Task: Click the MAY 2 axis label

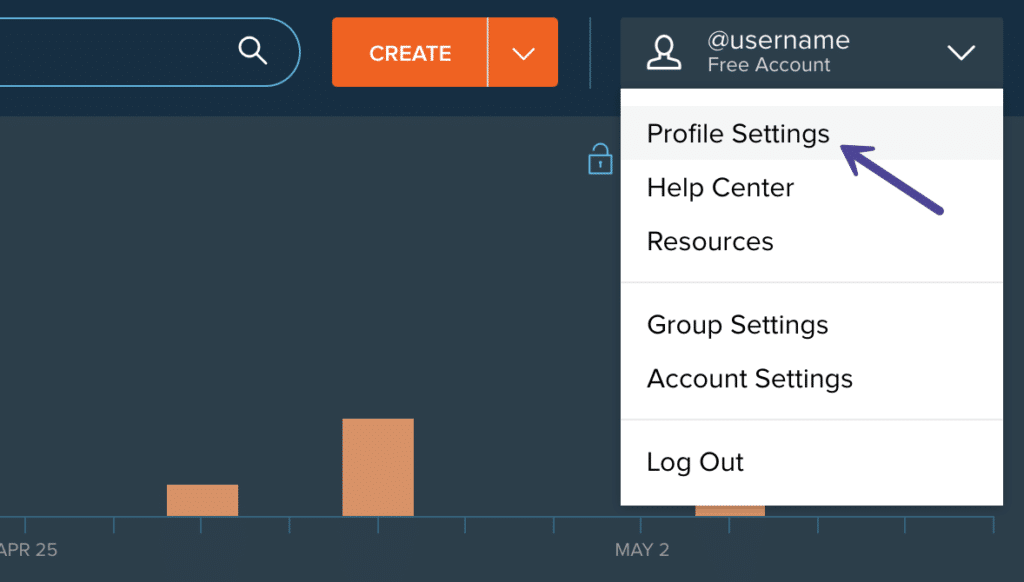Action: [642, 550]
